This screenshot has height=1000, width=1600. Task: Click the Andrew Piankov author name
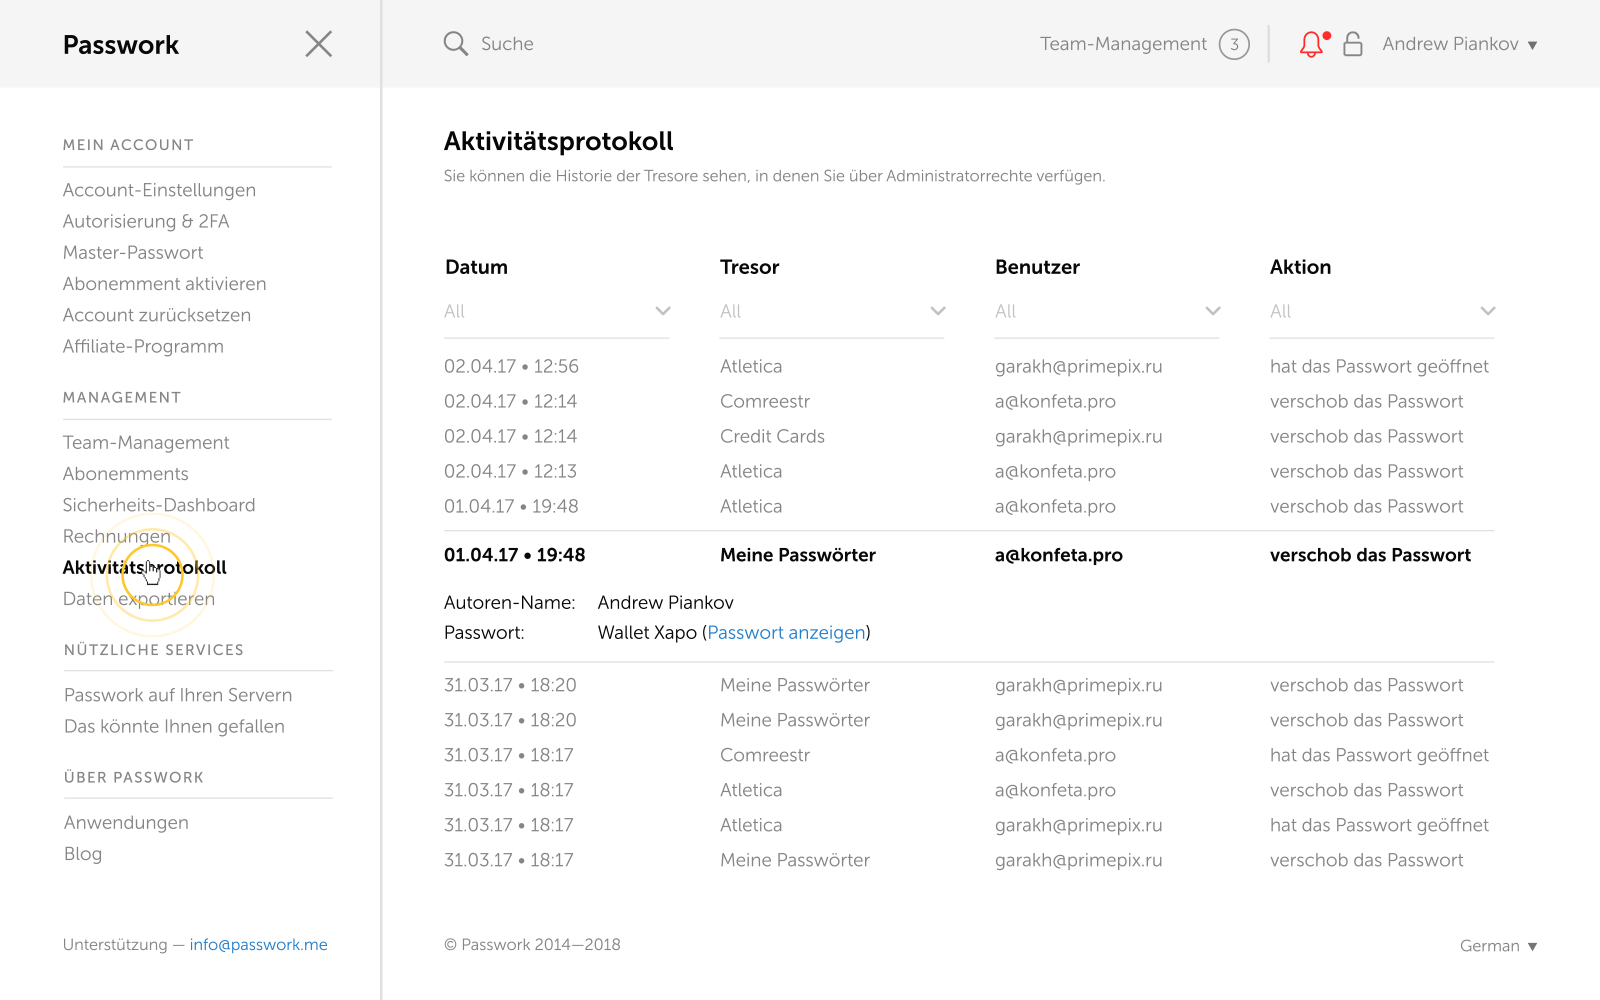tap(666, 603)
